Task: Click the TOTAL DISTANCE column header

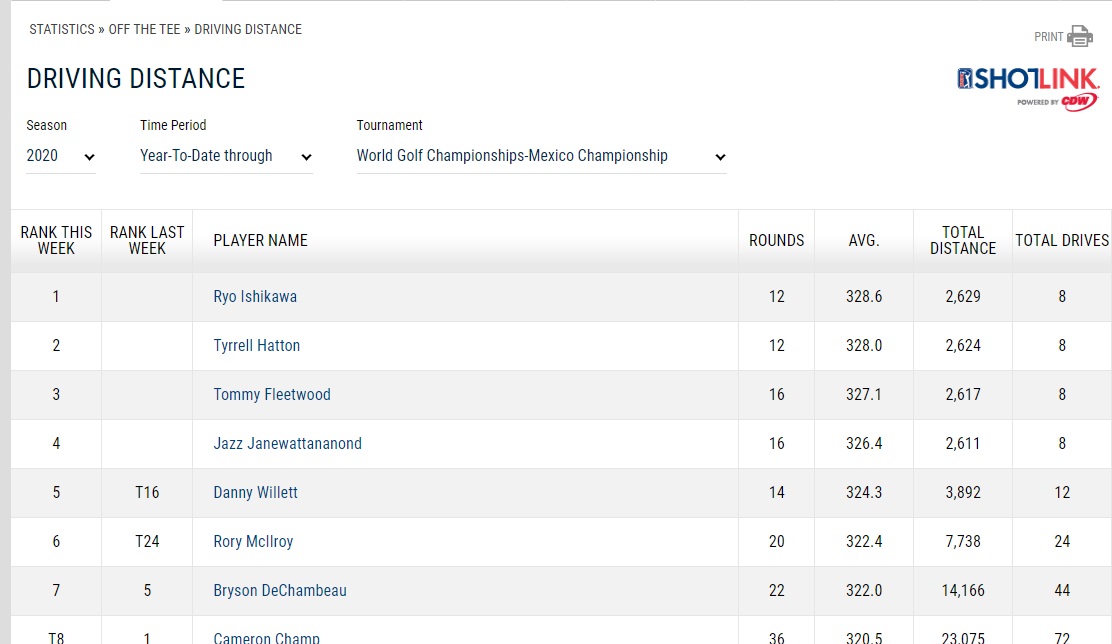Action: pos(962,241)
